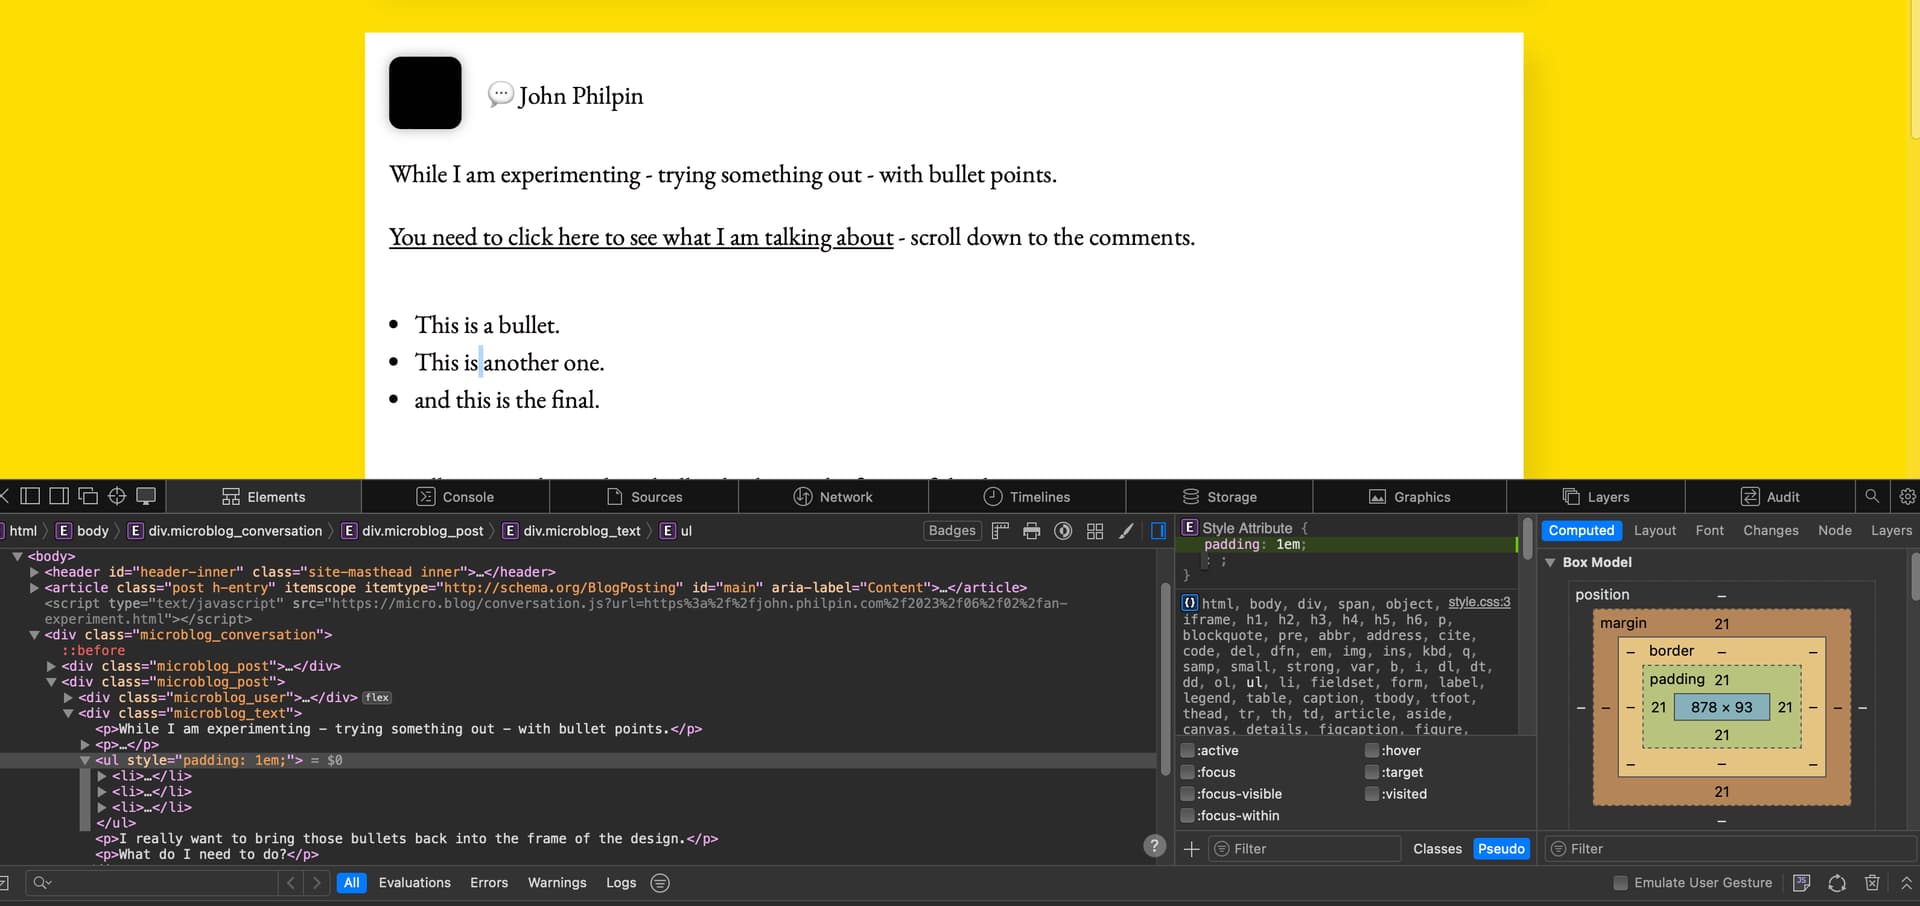Check the :focus-visible checkbox
This screenshot has height=906, width=1920.
[1188, 794]
